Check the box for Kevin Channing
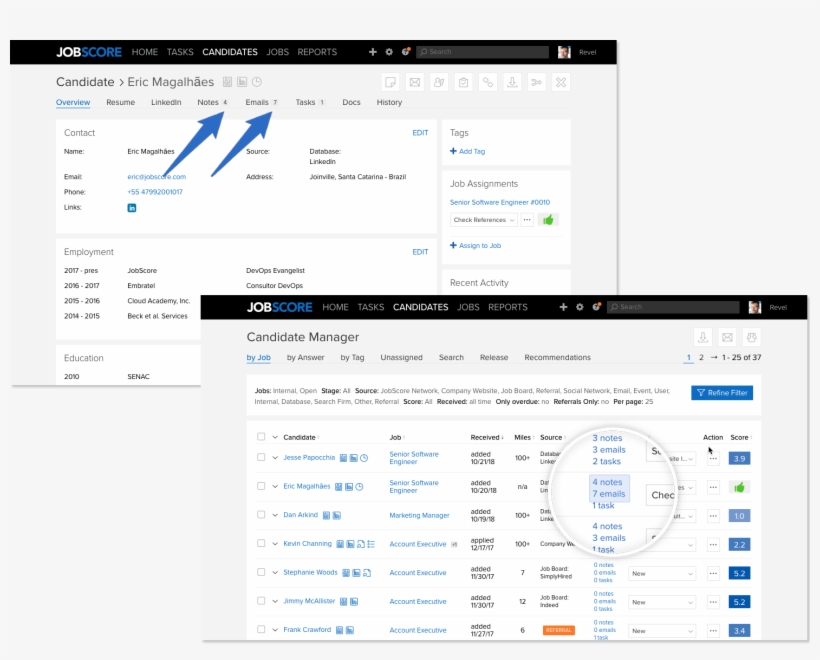This screenshot has width=820, height=660. pyautogui.click(x=261, y=543)
